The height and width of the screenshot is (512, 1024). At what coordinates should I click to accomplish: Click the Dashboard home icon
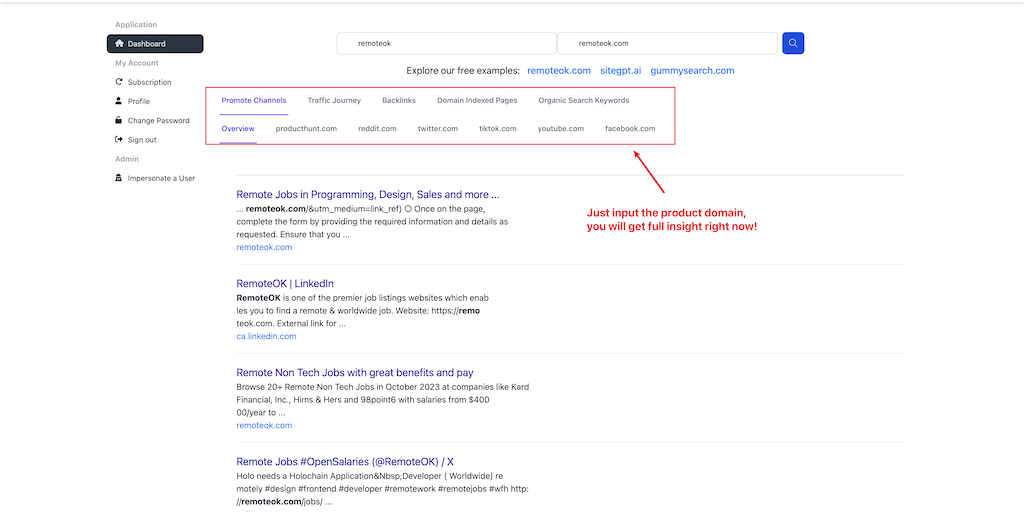[x=120, y=44]
